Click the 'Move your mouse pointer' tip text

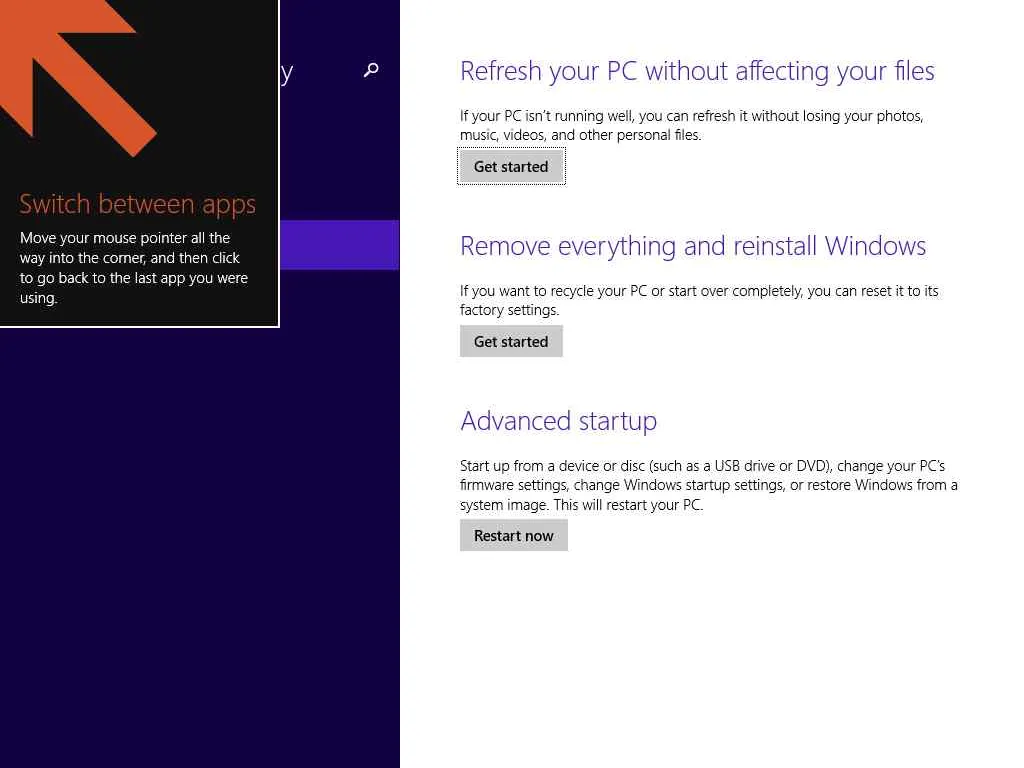tap(134, 268)
